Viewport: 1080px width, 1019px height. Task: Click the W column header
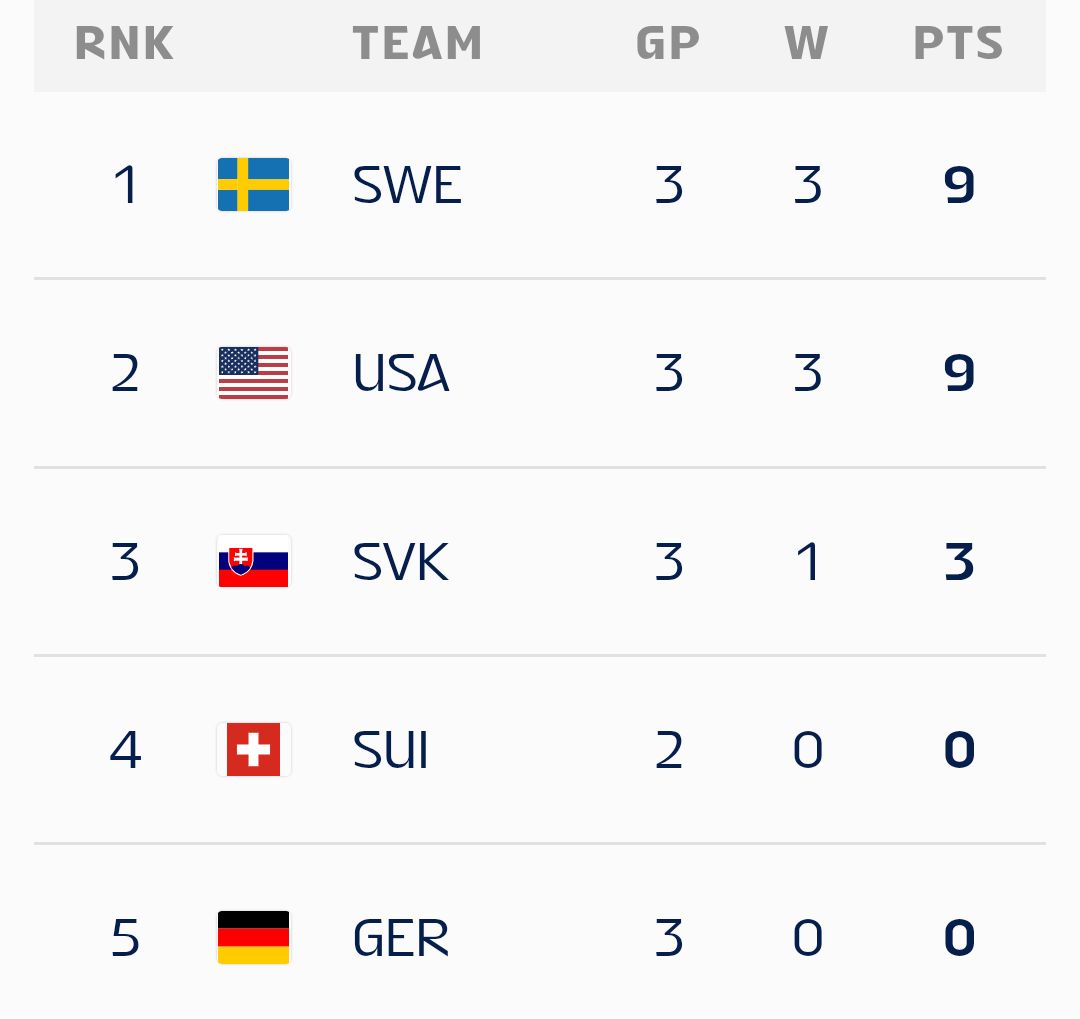[806, 44]
